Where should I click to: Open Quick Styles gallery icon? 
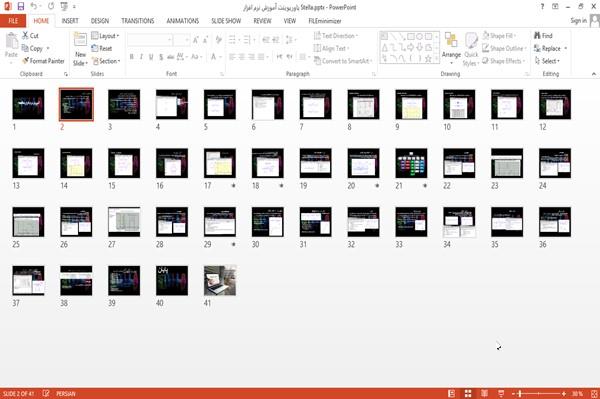pyautogui.click(x=471, y=41)
